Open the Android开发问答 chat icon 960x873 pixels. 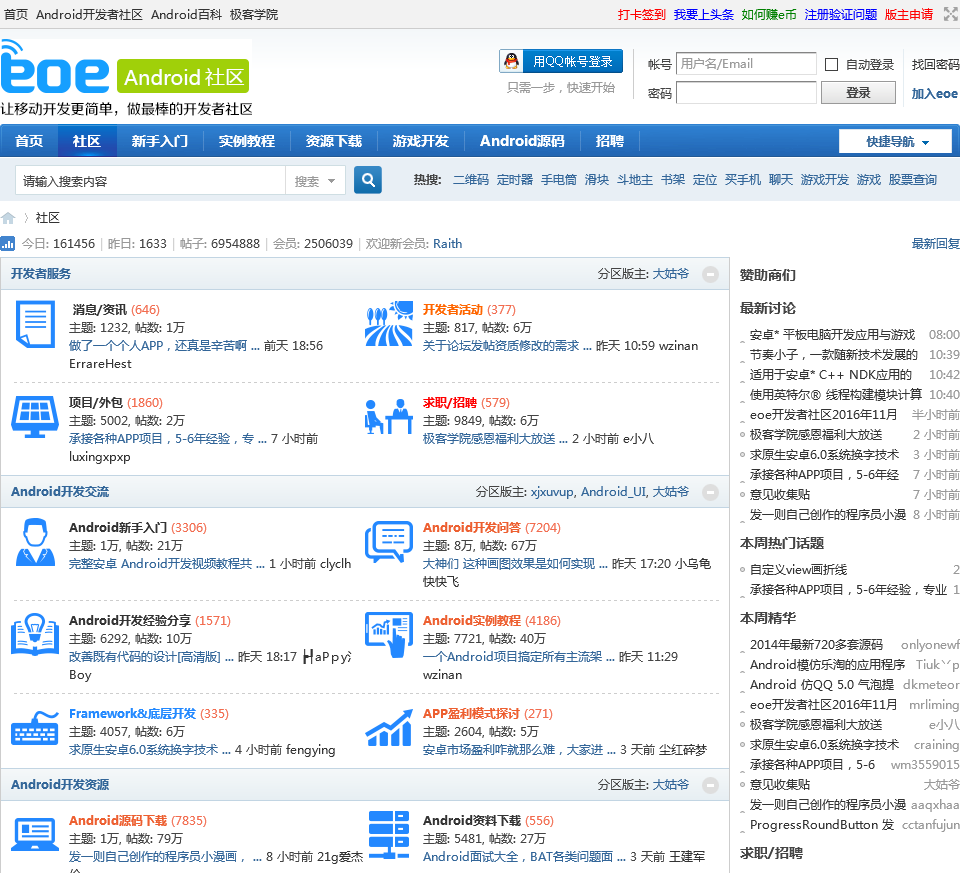point(389,542)
